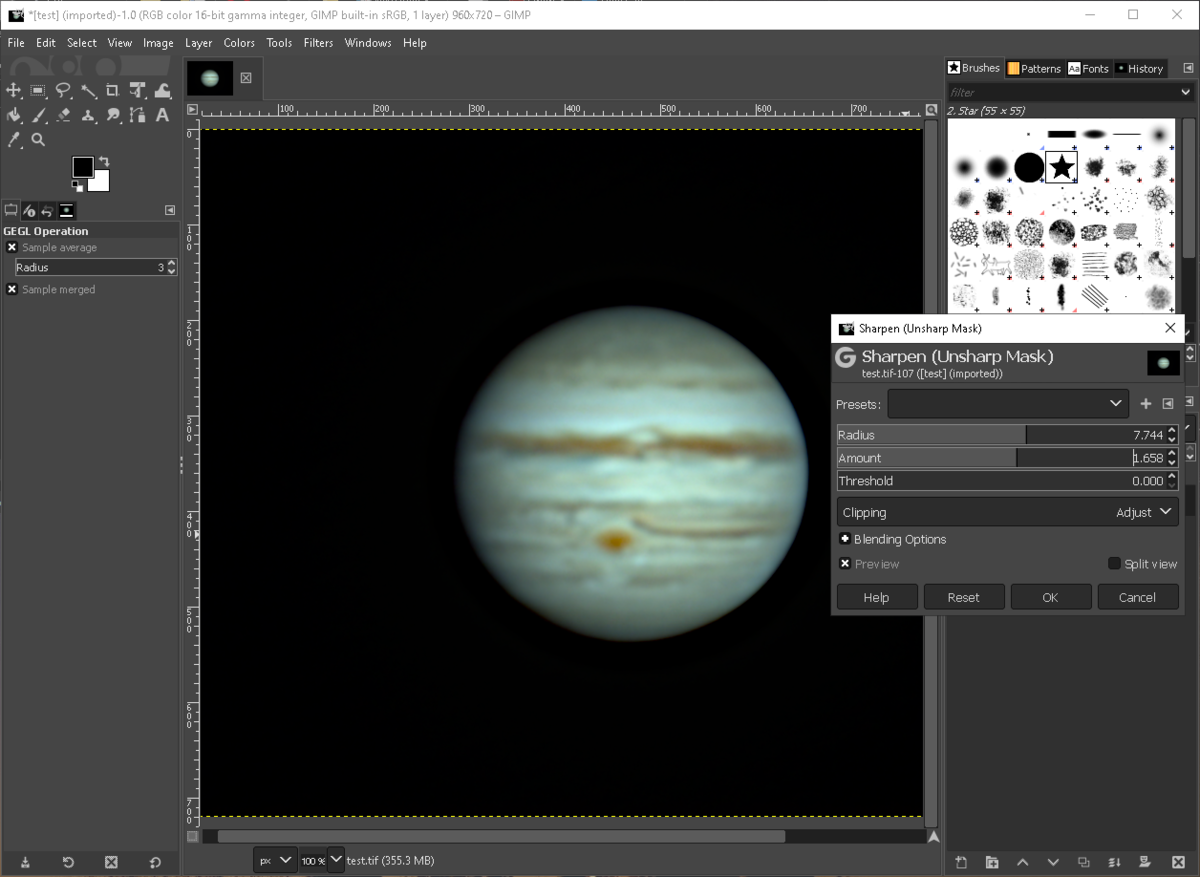Open the Presets dropdown

(x=1008, y=404)
